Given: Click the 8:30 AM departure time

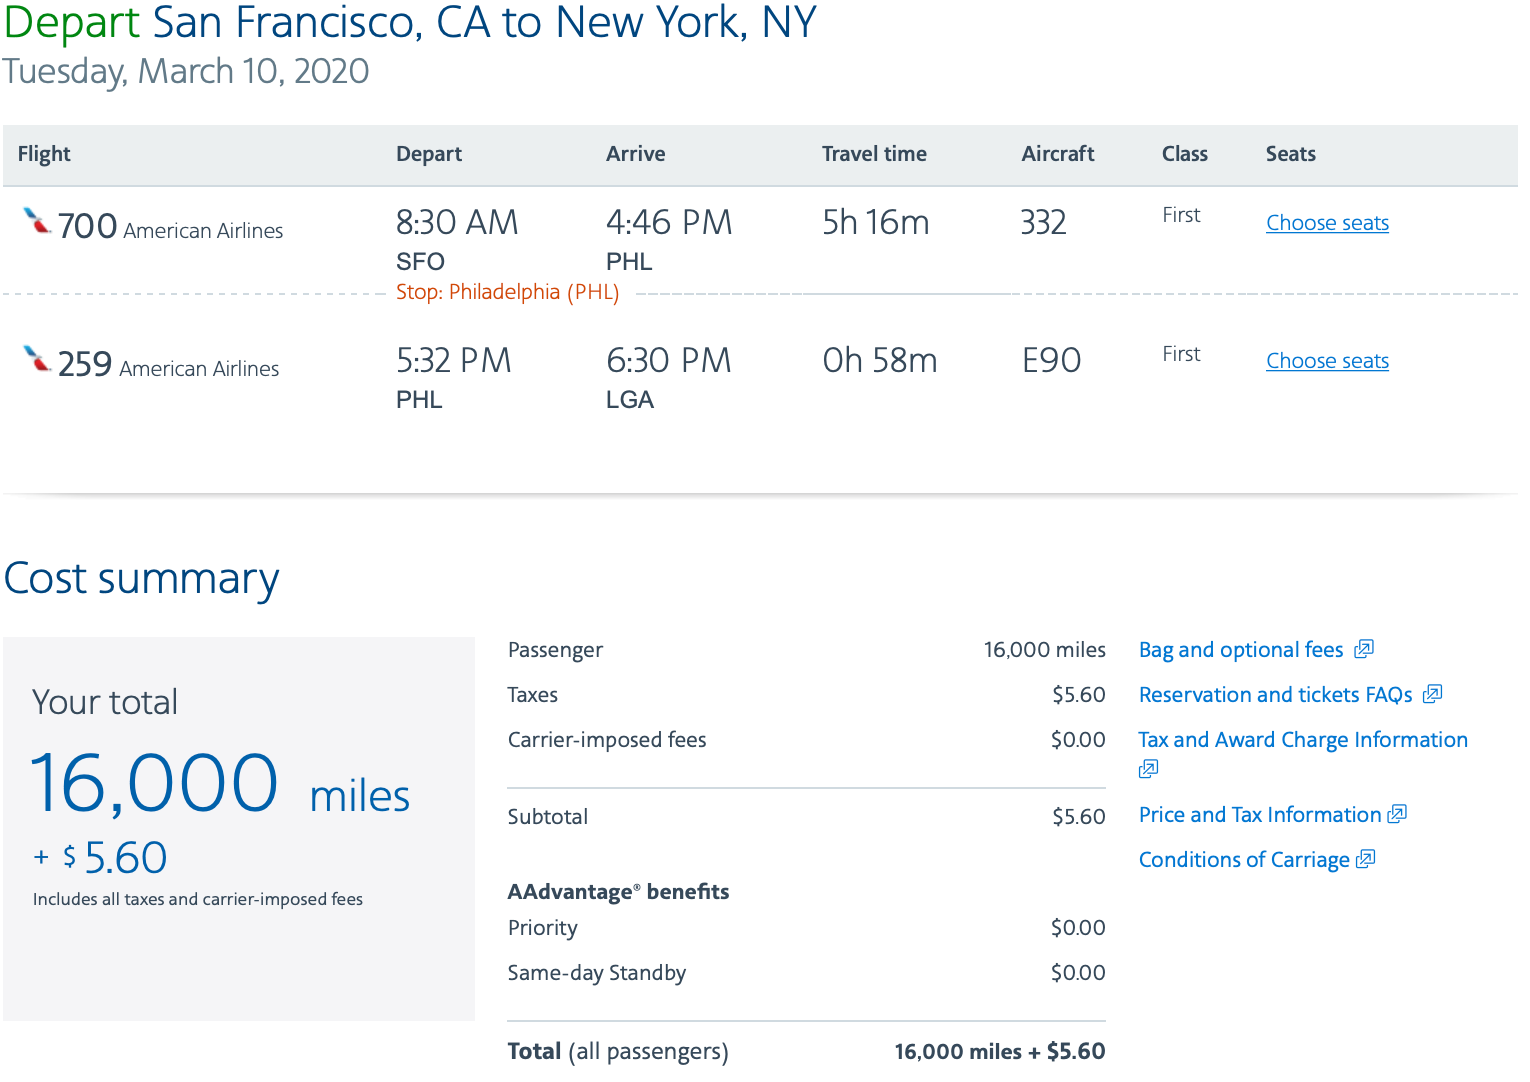Looking at the screenshot, I should (x=457, y=222).
